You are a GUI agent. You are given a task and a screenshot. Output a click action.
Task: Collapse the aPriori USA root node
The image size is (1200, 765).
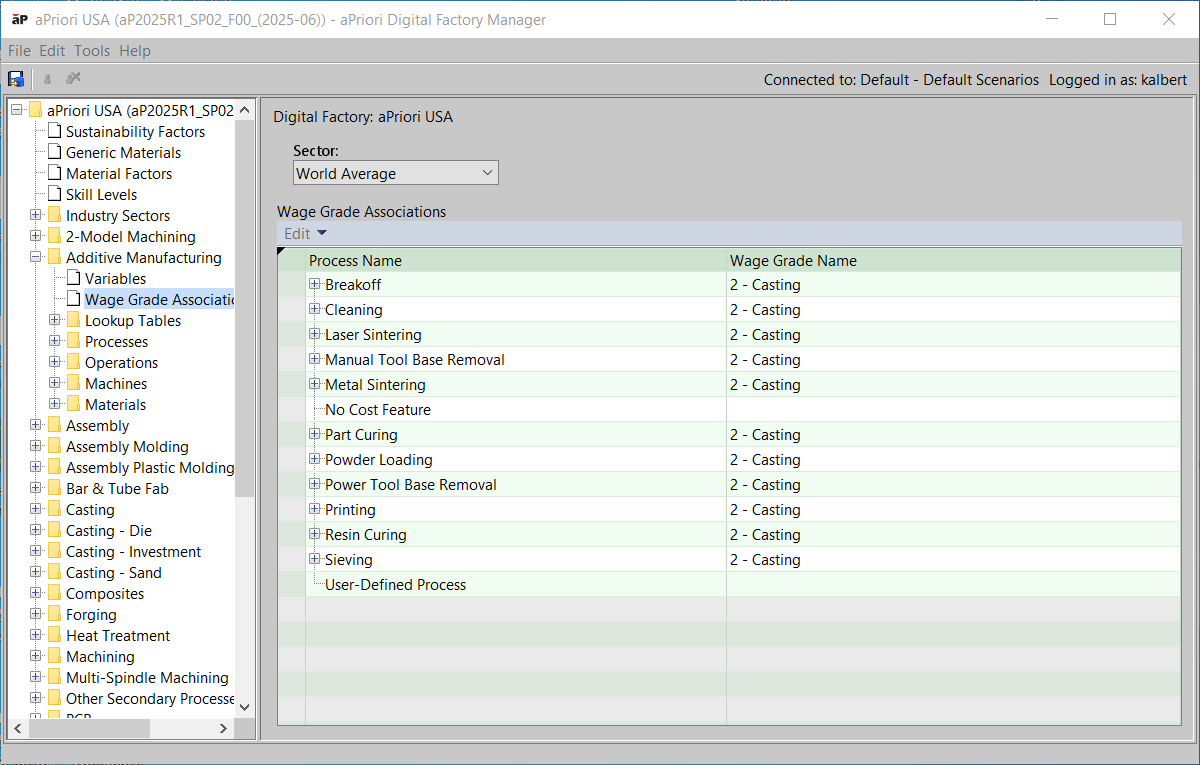tap(17, 110)
